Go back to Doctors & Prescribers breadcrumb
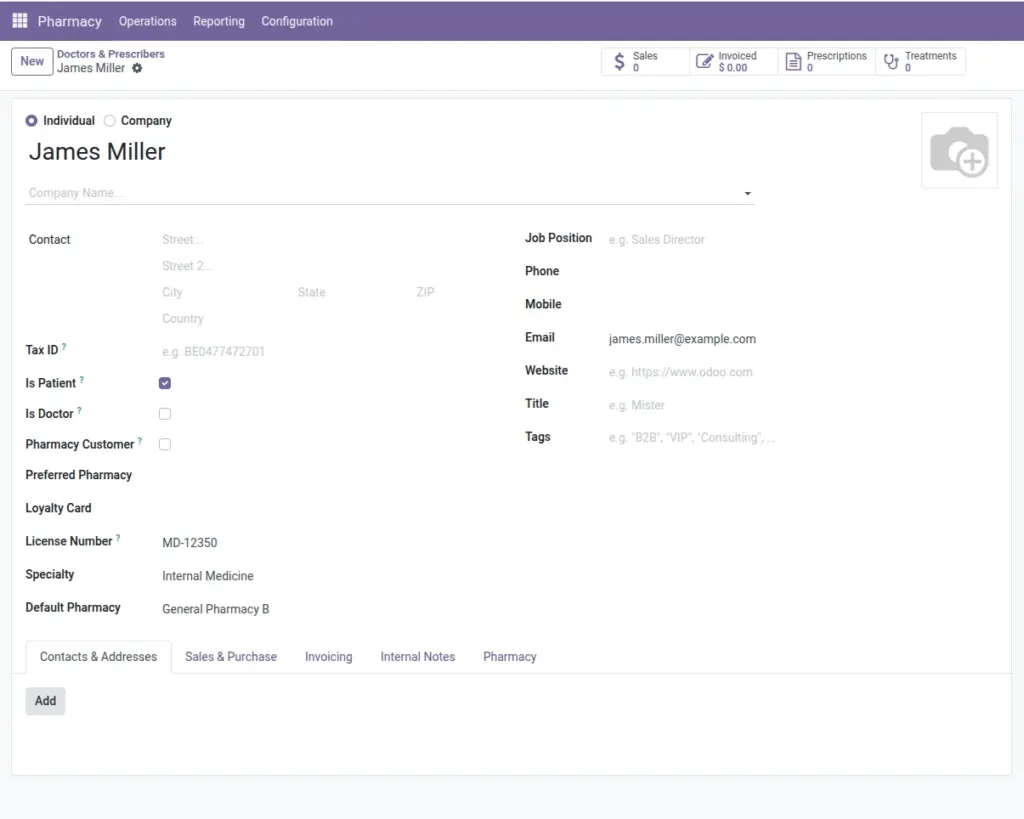Screen dimensions: 1024x819 111,54
